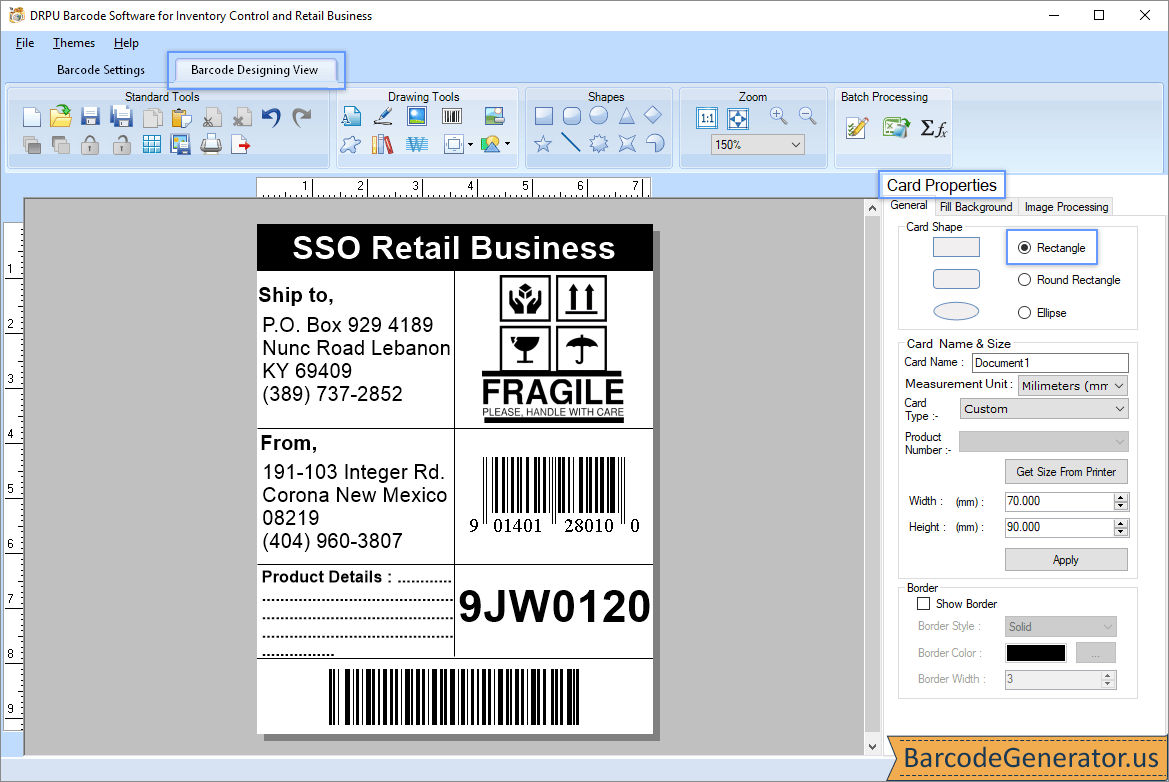Expand the shapes picture tool dropdown arrow
Screen dimensions: 1169x782
point(508,144)
